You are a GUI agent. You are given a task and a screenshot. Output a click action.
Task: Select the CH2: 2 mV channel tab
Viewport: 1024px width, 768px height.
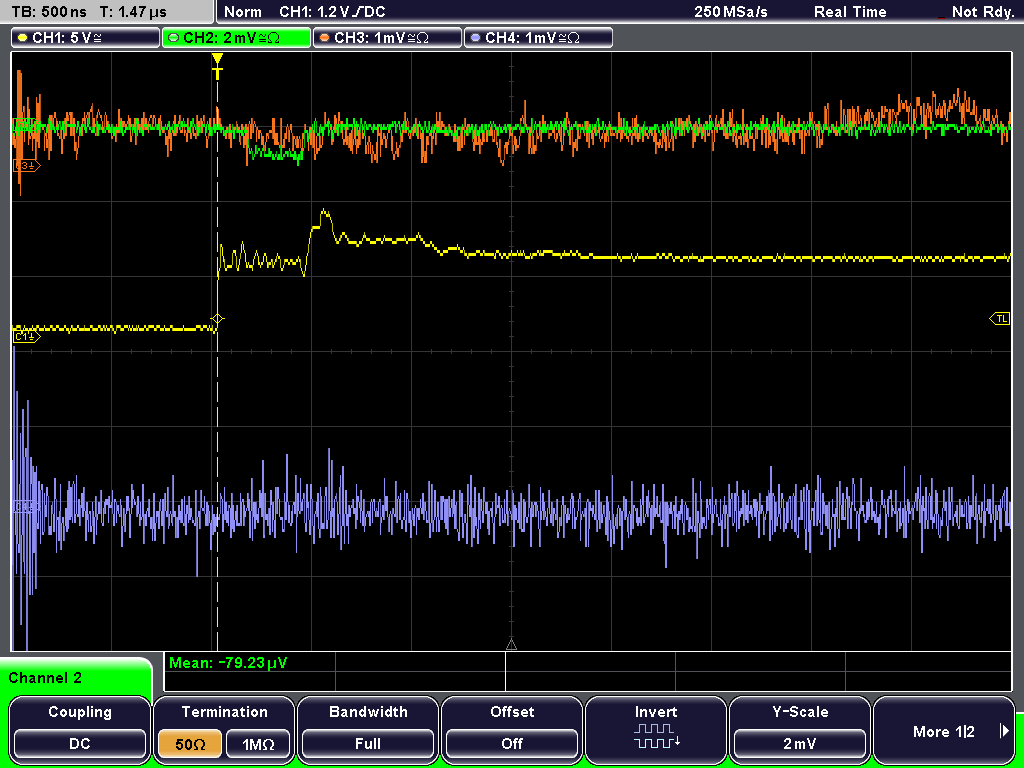236,37
